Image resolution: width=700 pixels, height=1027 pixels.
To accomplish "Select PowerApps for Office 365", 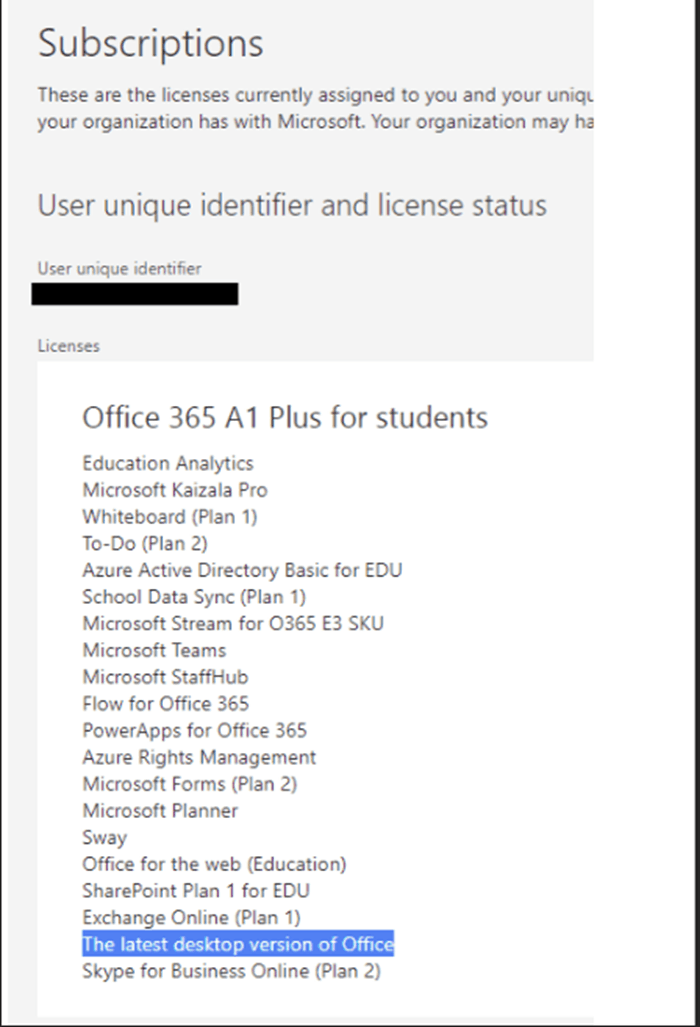I will click(194, 731).
